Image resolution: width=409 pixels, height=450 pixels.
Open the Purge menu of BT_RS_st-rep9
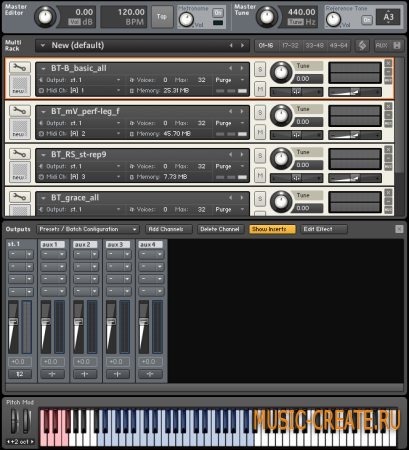[230, 166]
